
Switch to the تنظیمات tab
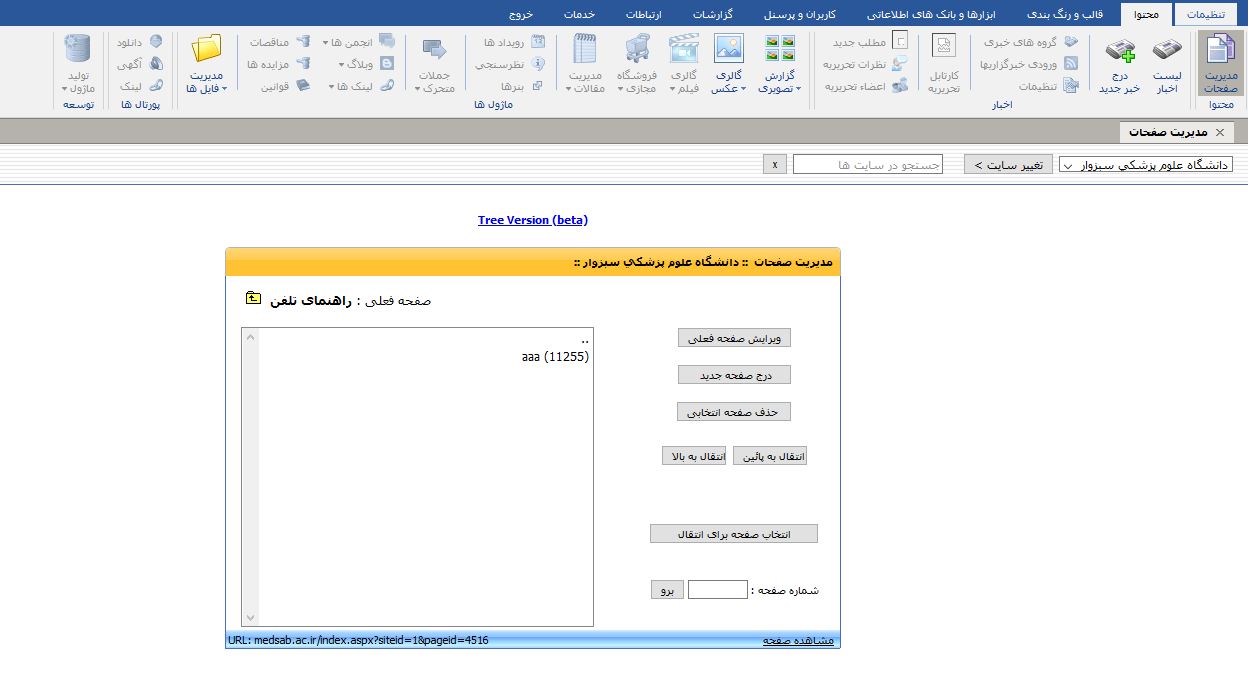pos(1204,14)
